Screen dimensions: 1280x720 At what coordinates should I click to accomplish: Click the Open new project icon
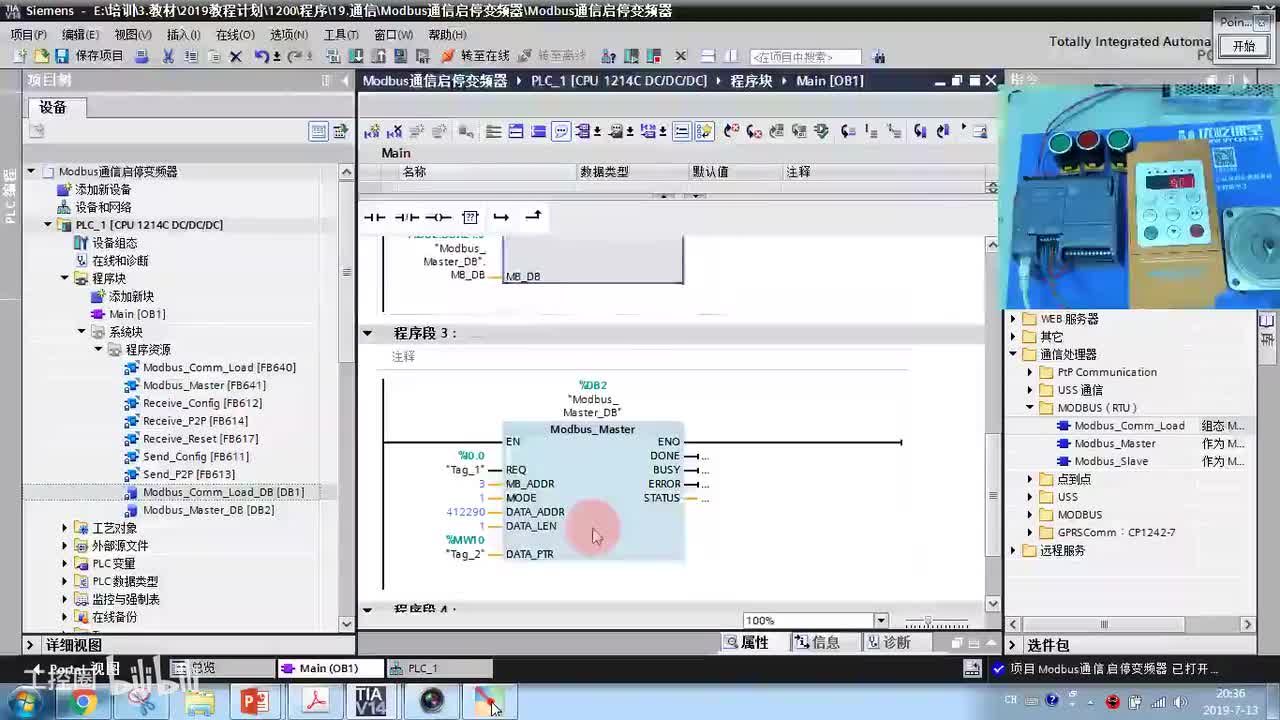tap(41, 56)
